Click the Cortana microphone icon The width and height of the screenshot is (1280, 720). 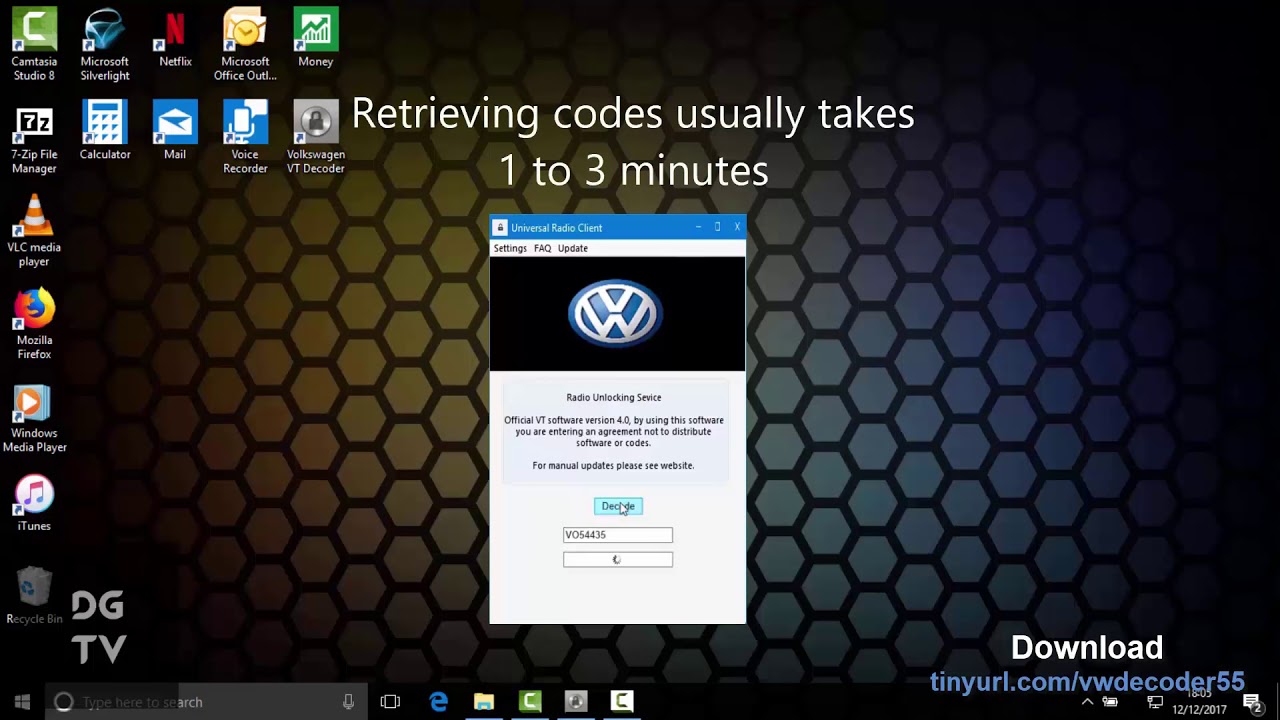click(348, 702)
